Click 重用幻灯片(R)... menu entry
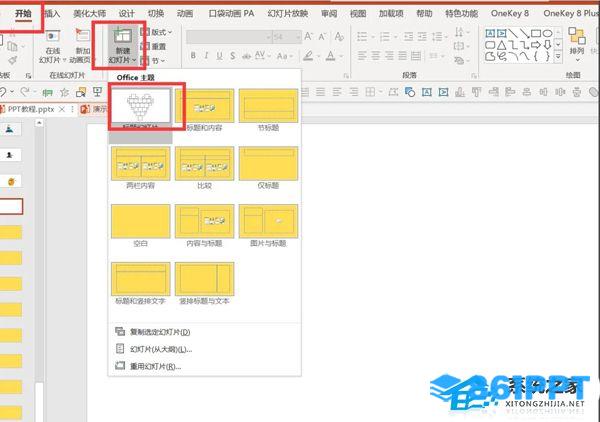 point(148,366)
